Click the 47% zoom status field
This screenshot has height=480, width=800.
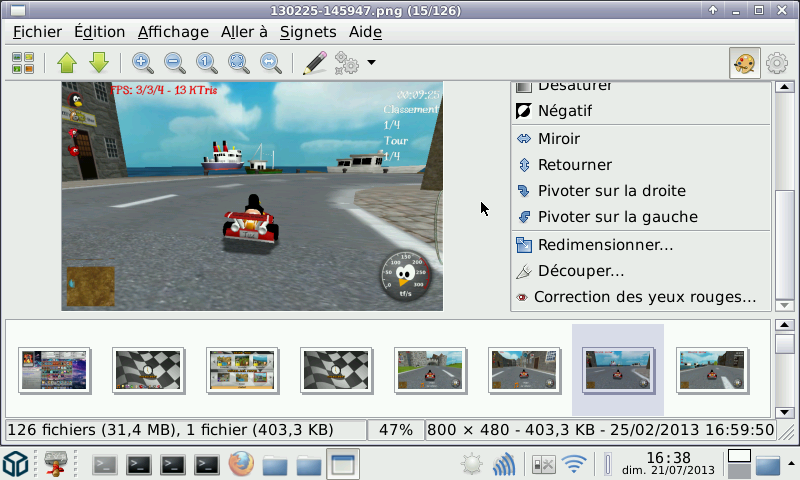coord(395,430)
